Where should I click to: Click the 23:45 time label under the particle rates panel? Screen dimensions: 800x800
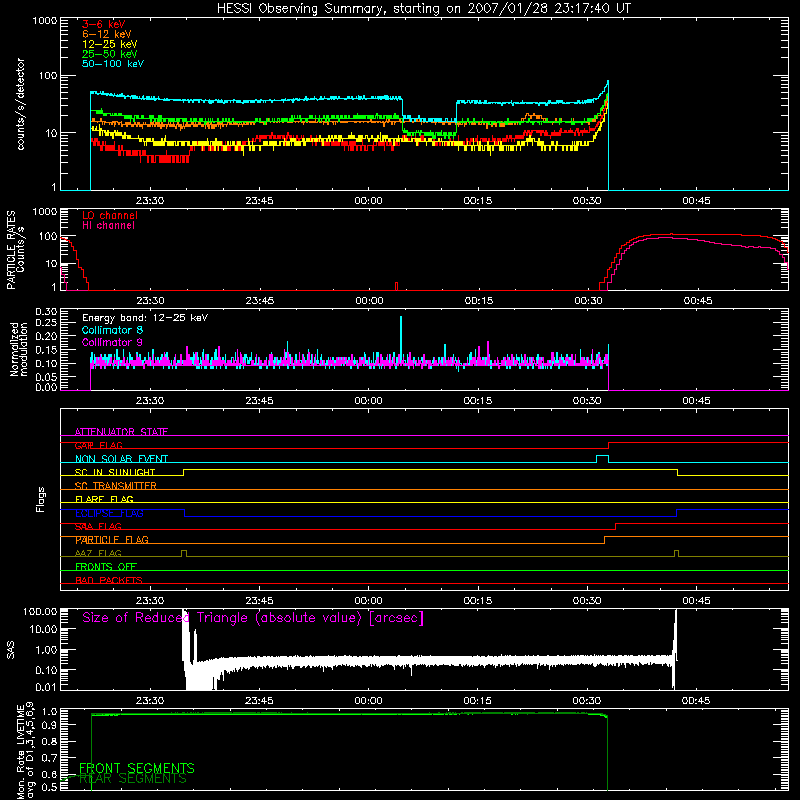pos(260,301)
